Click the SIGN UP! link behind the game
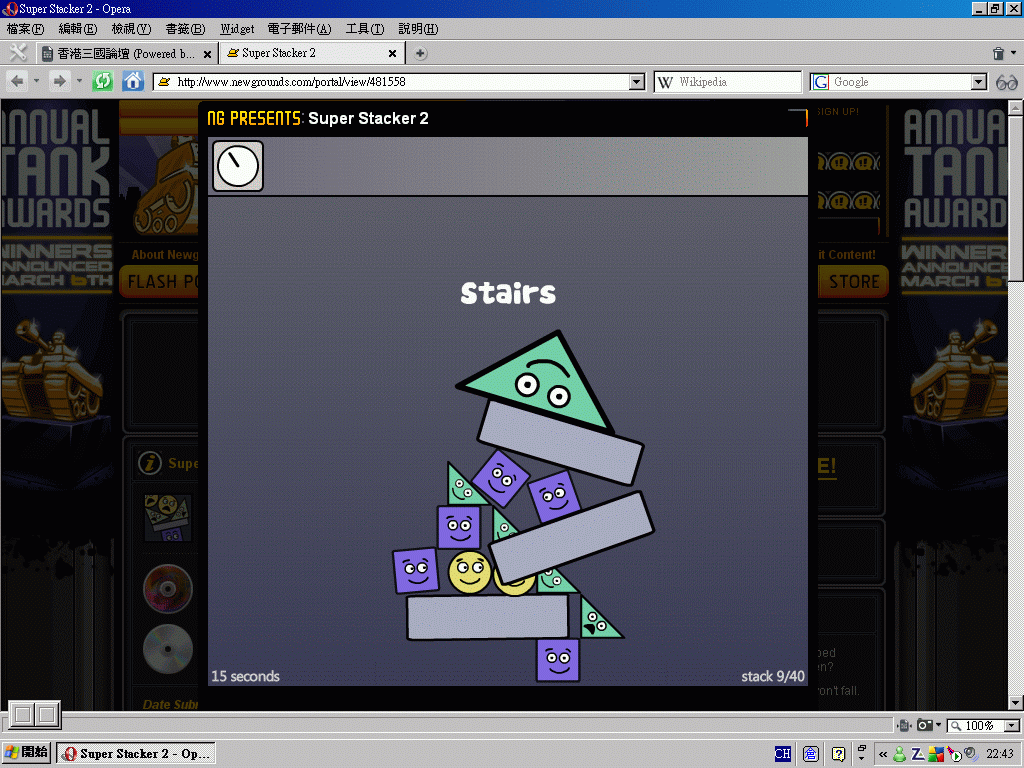1024x768 pixels. tap(838, 112)
